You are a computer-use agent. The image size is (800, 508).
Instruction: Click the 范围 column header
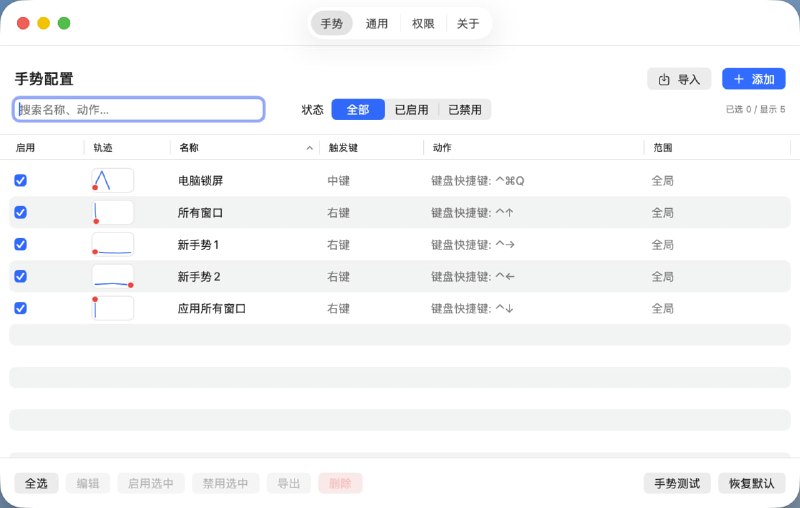tap(663, 147)
